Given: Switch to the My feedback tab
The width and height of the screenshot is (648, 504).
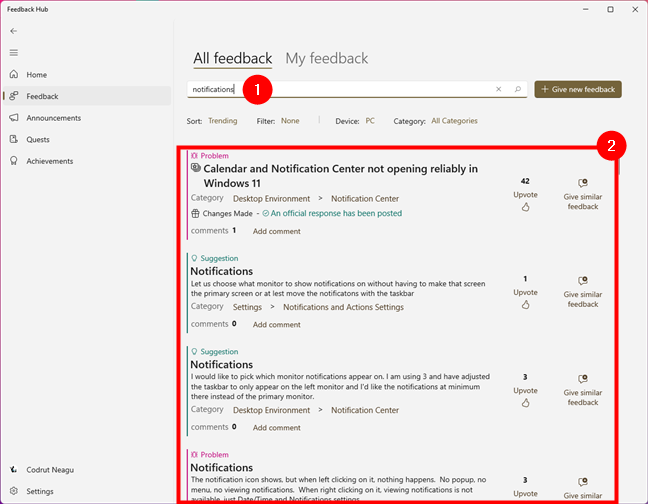Looking at the screenshot, I should point(326,58).
